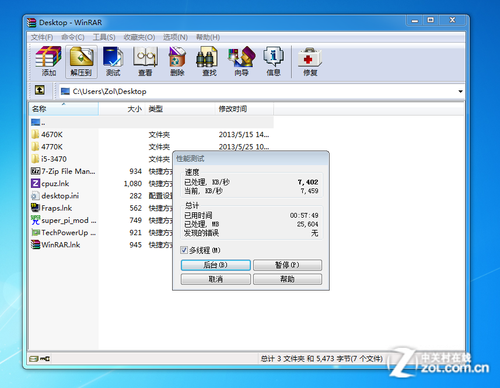
Task: Click the WinRAR title bar icon
Action: (32, 23)
